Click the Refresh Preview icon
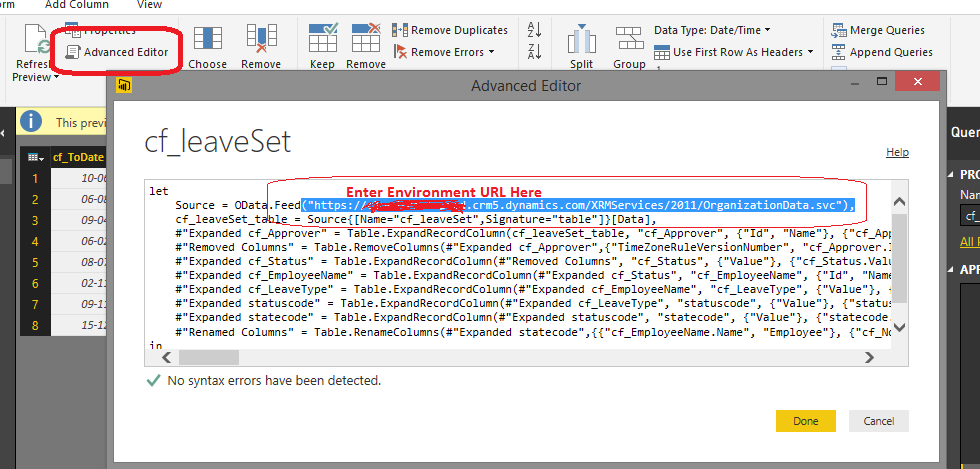 click(37, 39)
